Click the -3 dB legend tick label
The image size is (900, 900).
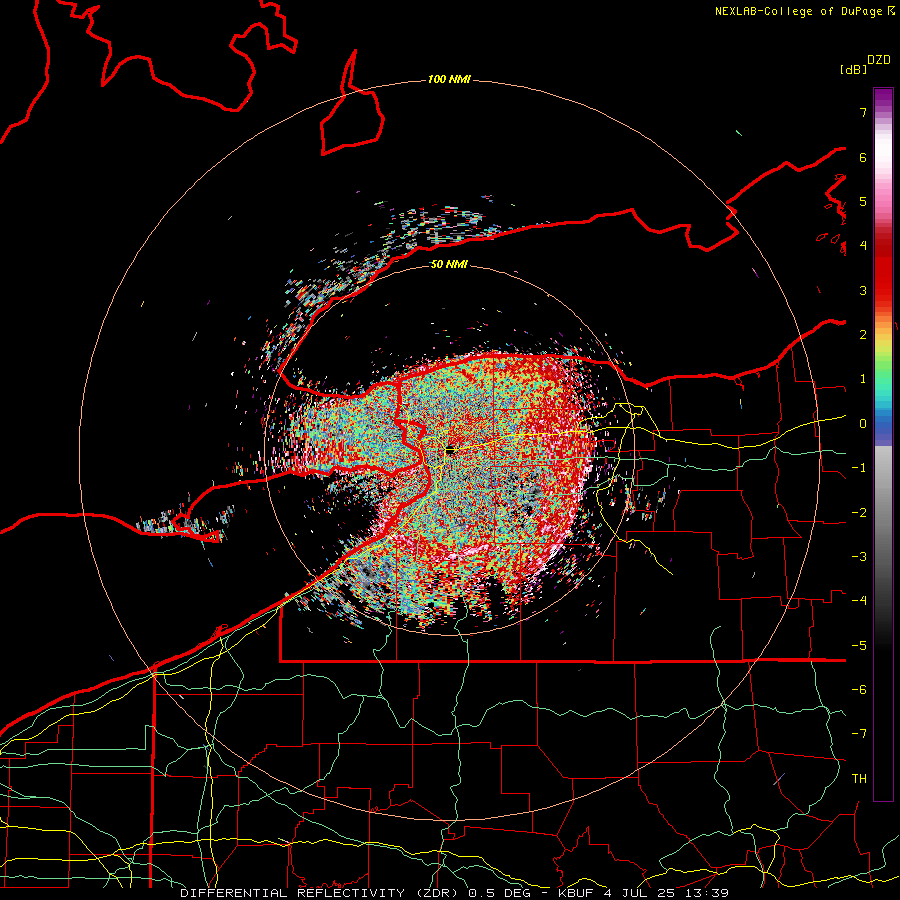click(859, 557)
